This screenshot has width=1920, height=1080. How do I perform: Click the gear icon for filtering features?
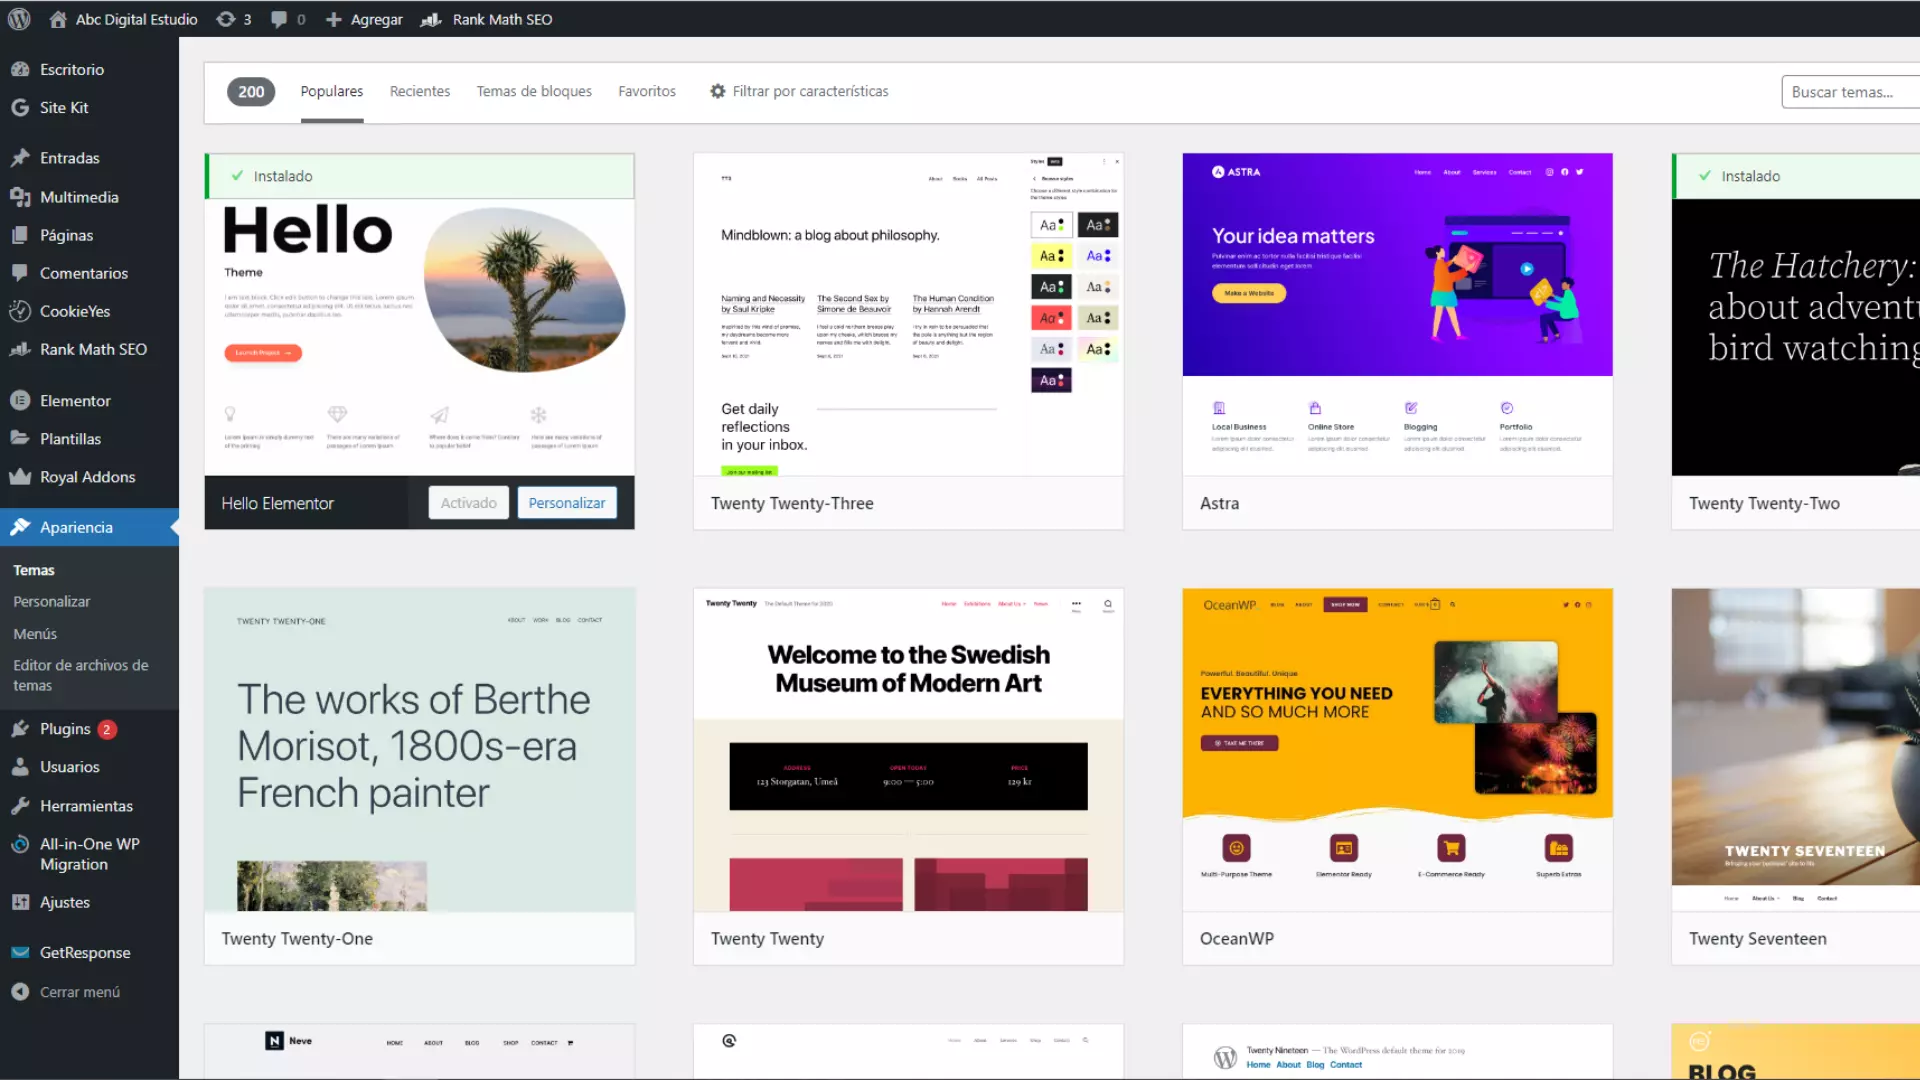coord(718,91)
